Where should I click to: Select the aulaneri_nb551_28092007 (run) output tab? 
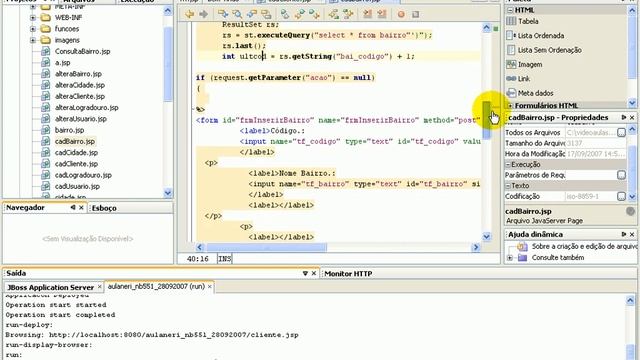(156, 287)
